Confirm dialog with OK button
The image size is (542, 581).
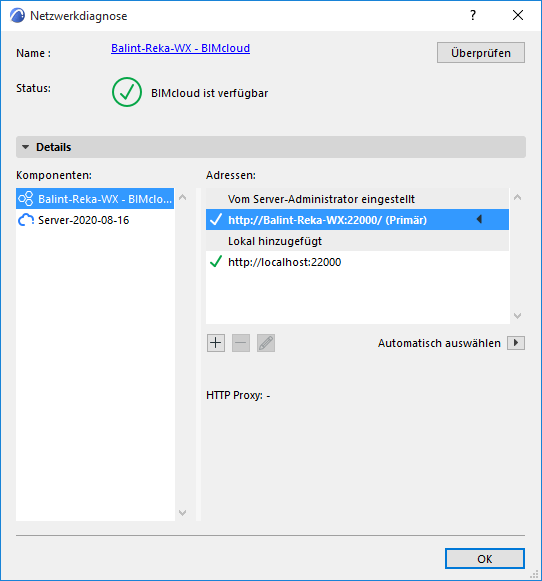tap(485, 558)
